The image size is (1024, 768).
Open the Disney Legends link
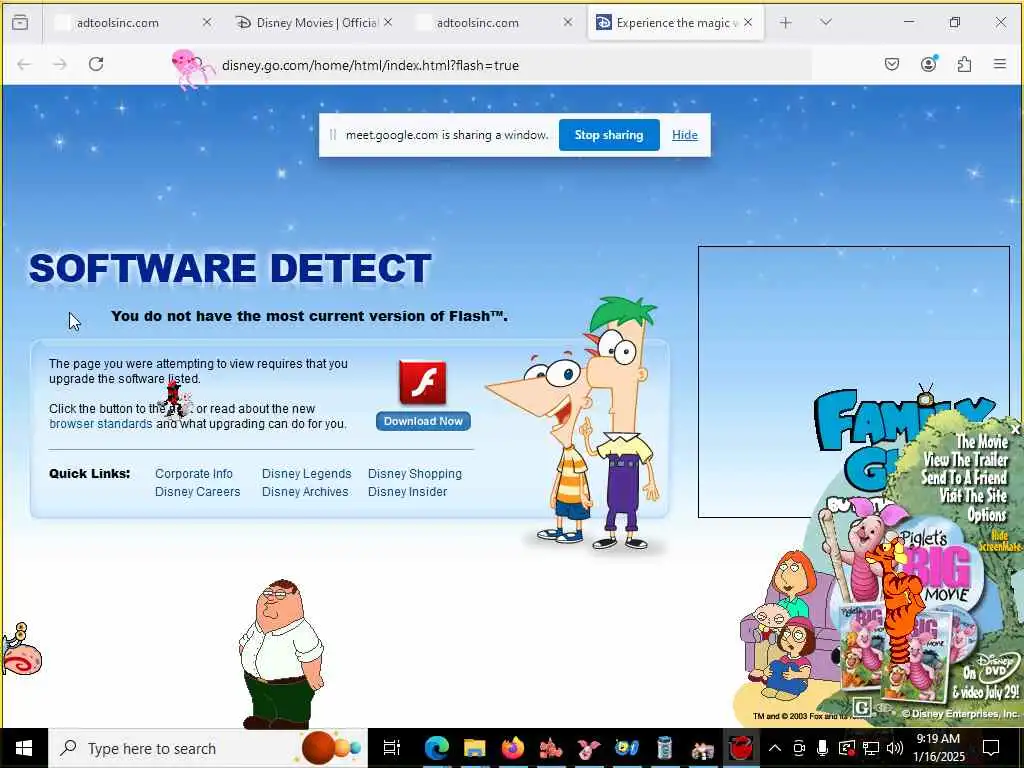point(306,473)
